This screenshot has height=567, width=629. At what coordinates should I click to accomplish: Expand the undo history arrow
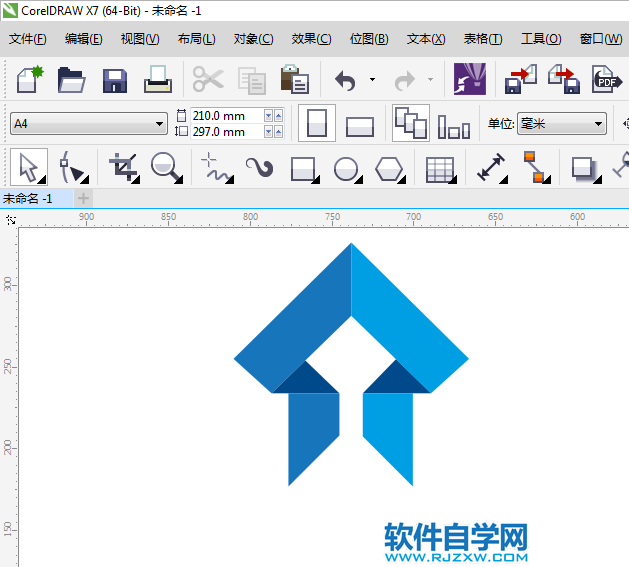(x=372, y=79)
